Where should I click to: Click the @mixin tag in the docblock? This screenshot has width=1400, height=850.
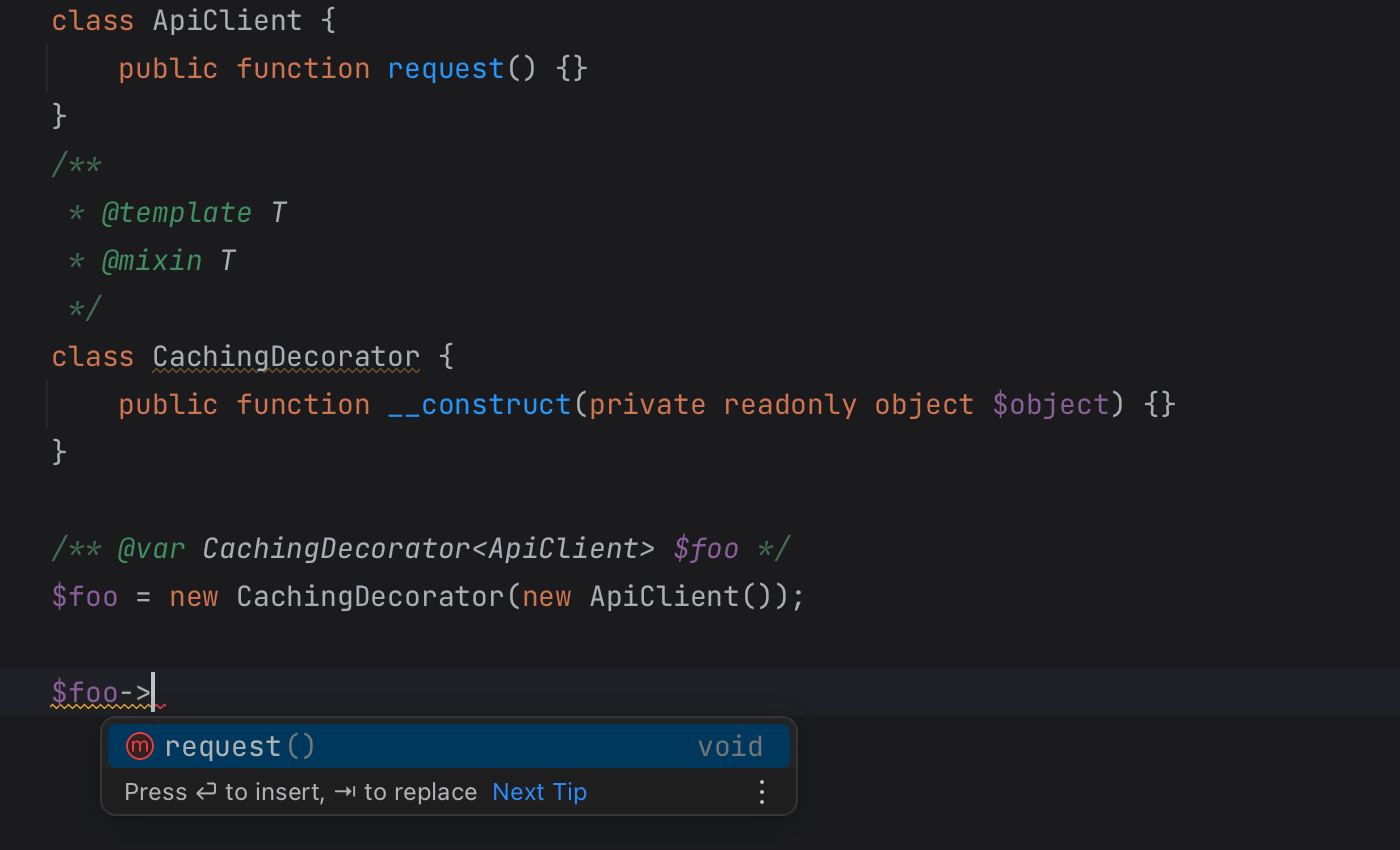151,260
